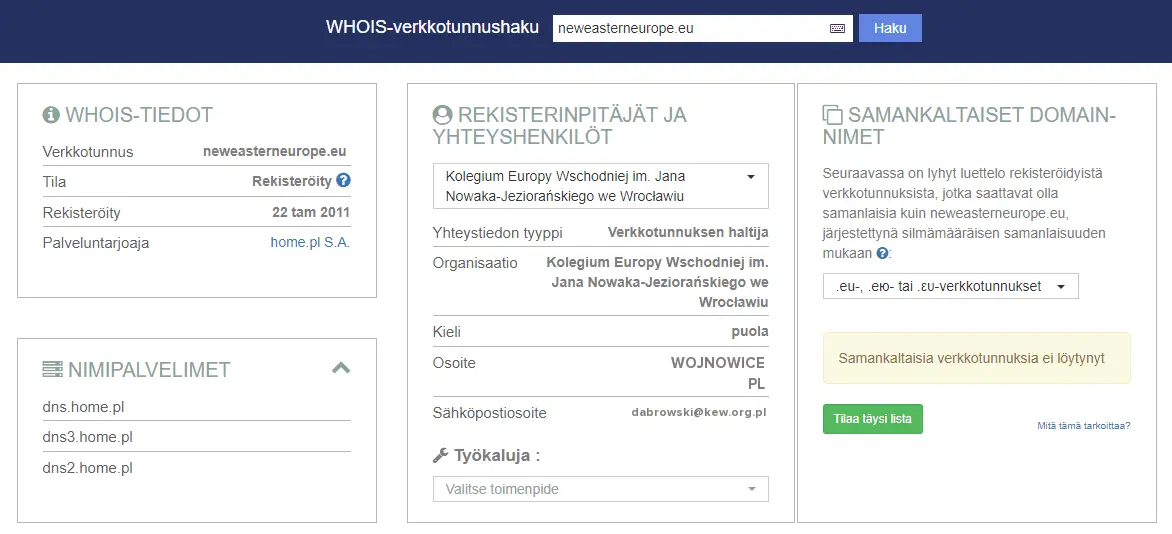Viewport: 1172px width, 534px height.
Task: Click the Tilaa täysi lista button
Action: coord(872,419)
